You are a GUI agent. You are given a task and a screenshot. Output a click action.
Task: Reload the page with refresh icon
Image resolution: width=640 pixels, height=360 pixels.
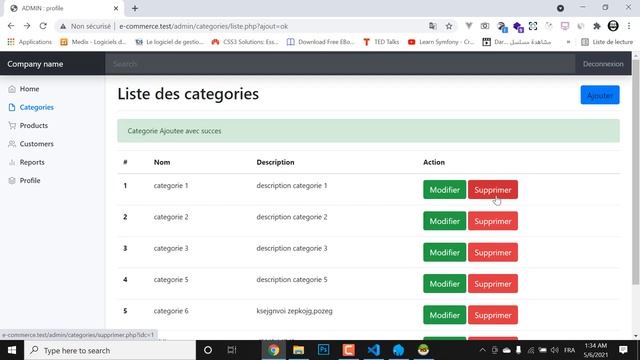coord(43,26)
